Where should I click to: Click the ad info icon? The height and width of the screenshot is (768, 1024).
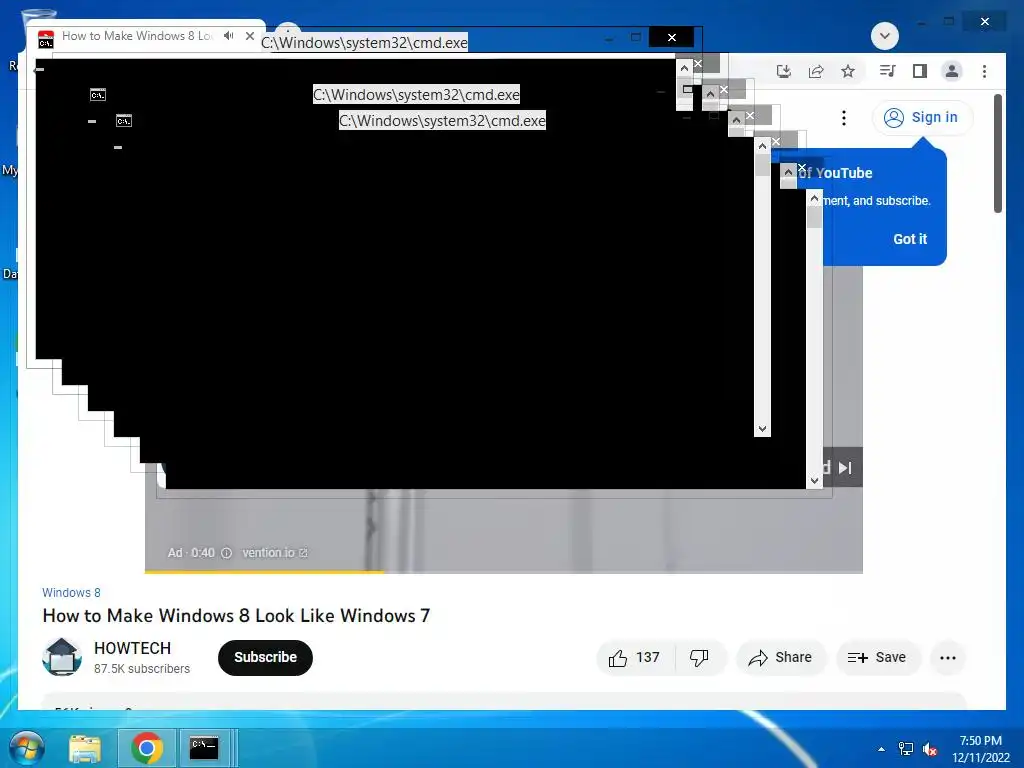[226, 553]
